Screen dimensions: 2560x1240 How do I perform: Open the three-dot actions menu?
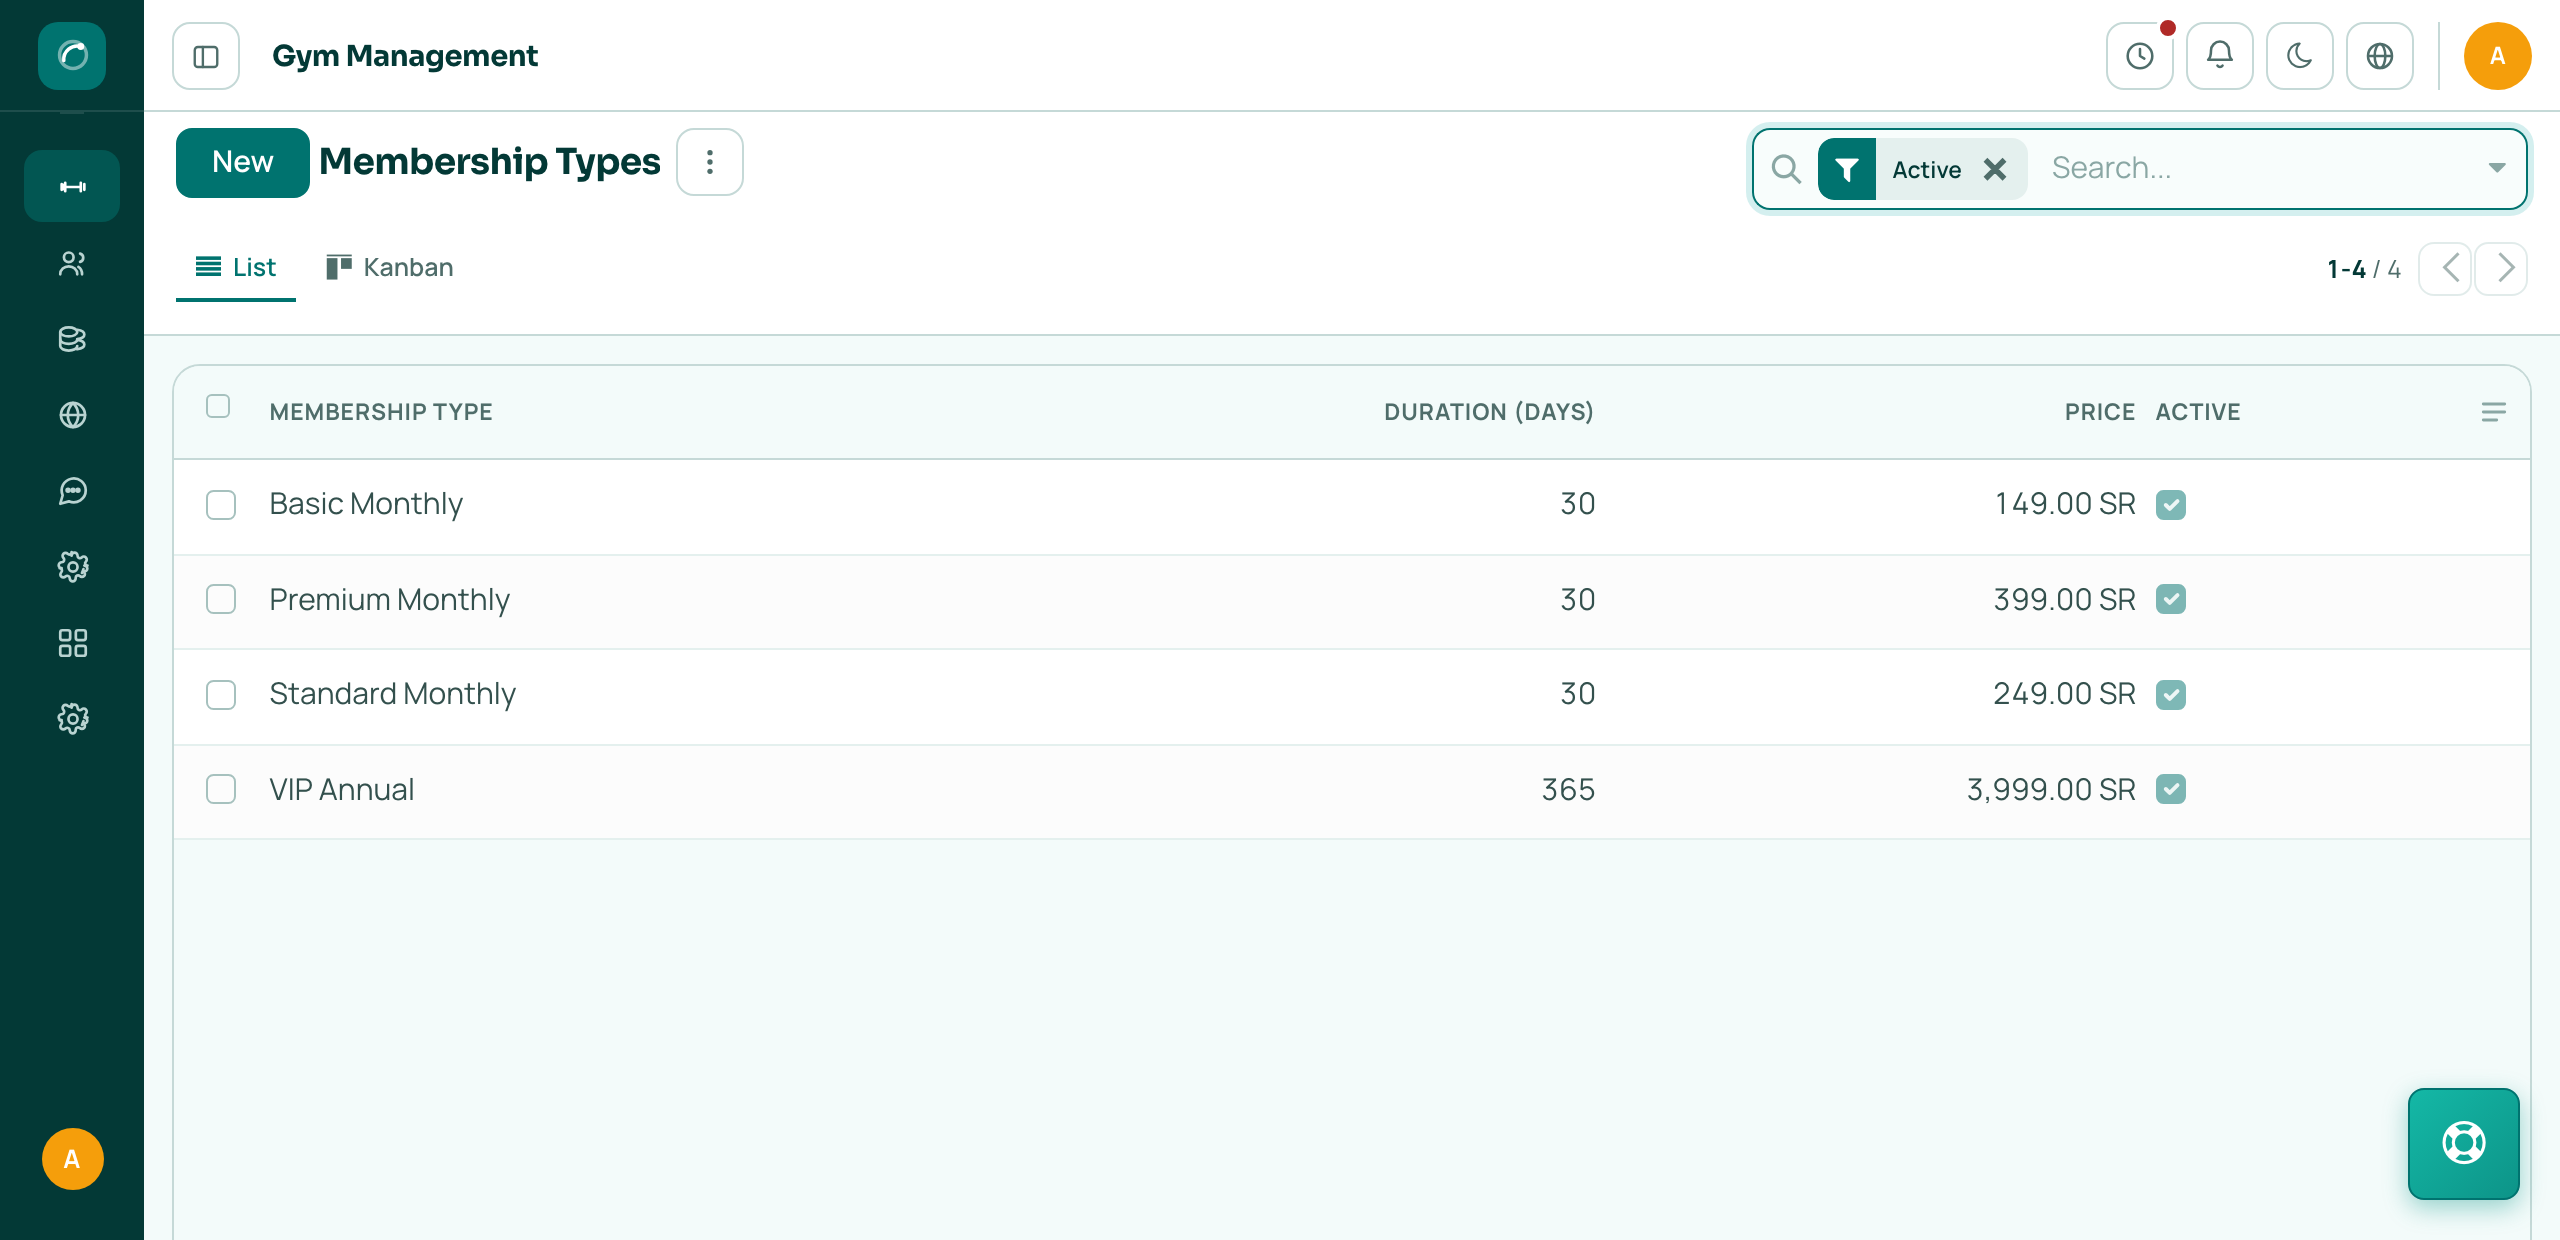click(x=709, y=162)
